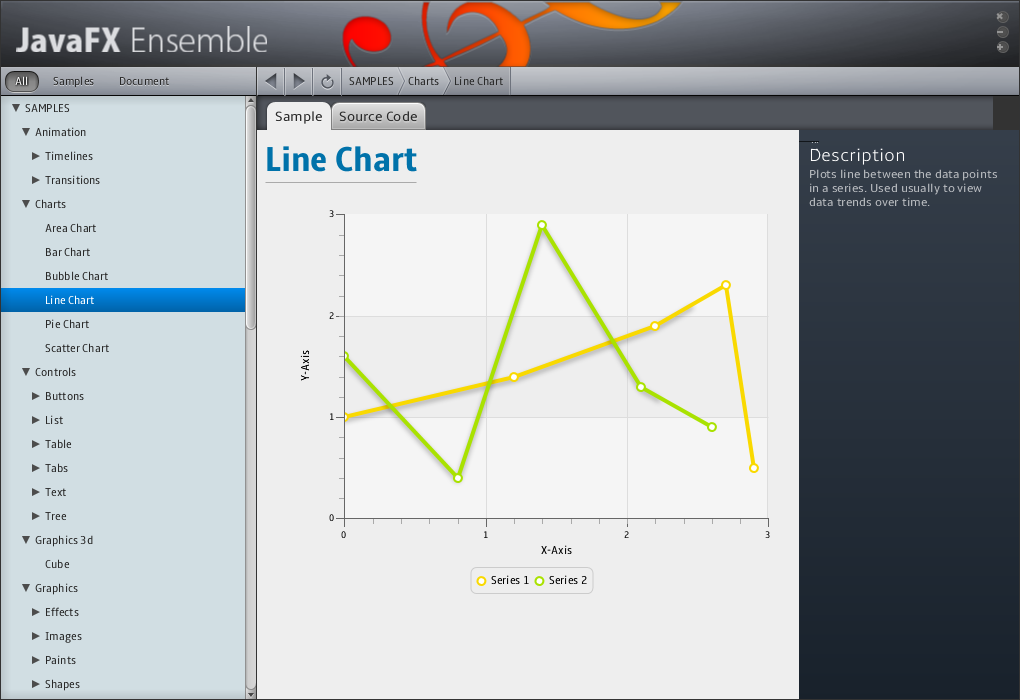Click the Line Chart page title

[x=341, y=160]
